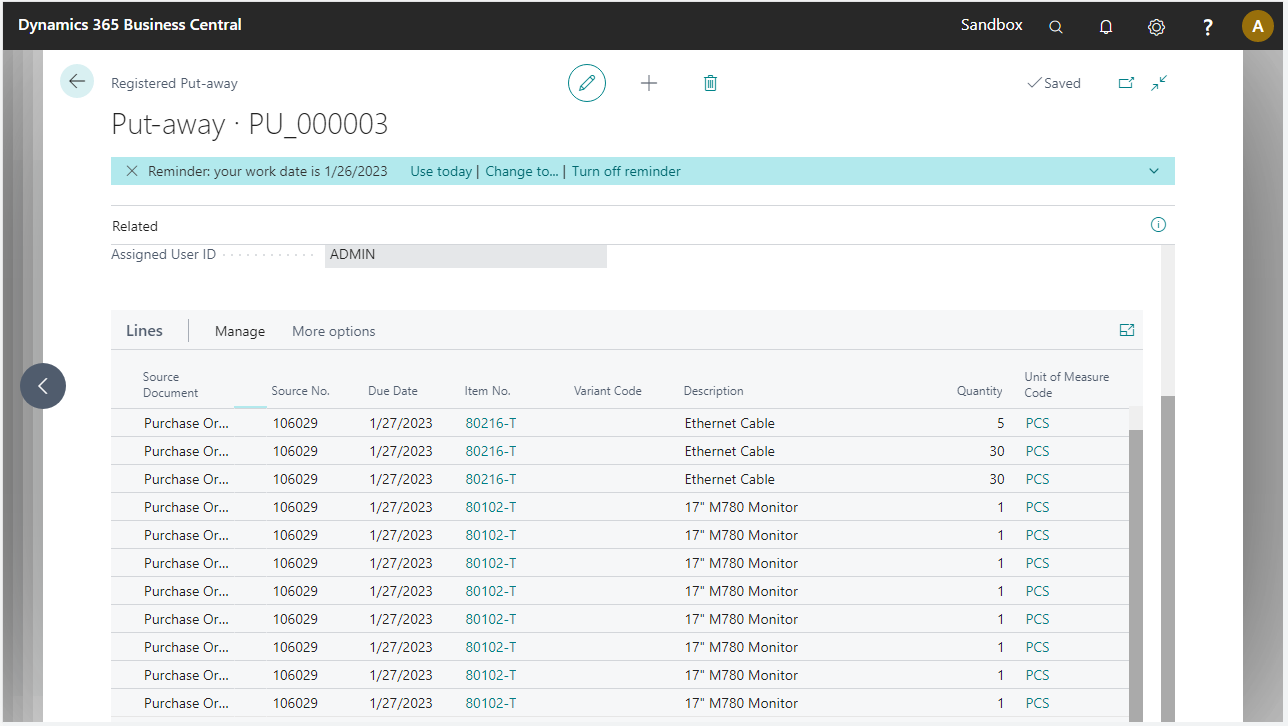Maximize the Lines part icon
Screen dimensions: 1288x726
[x=1127, y=330]
